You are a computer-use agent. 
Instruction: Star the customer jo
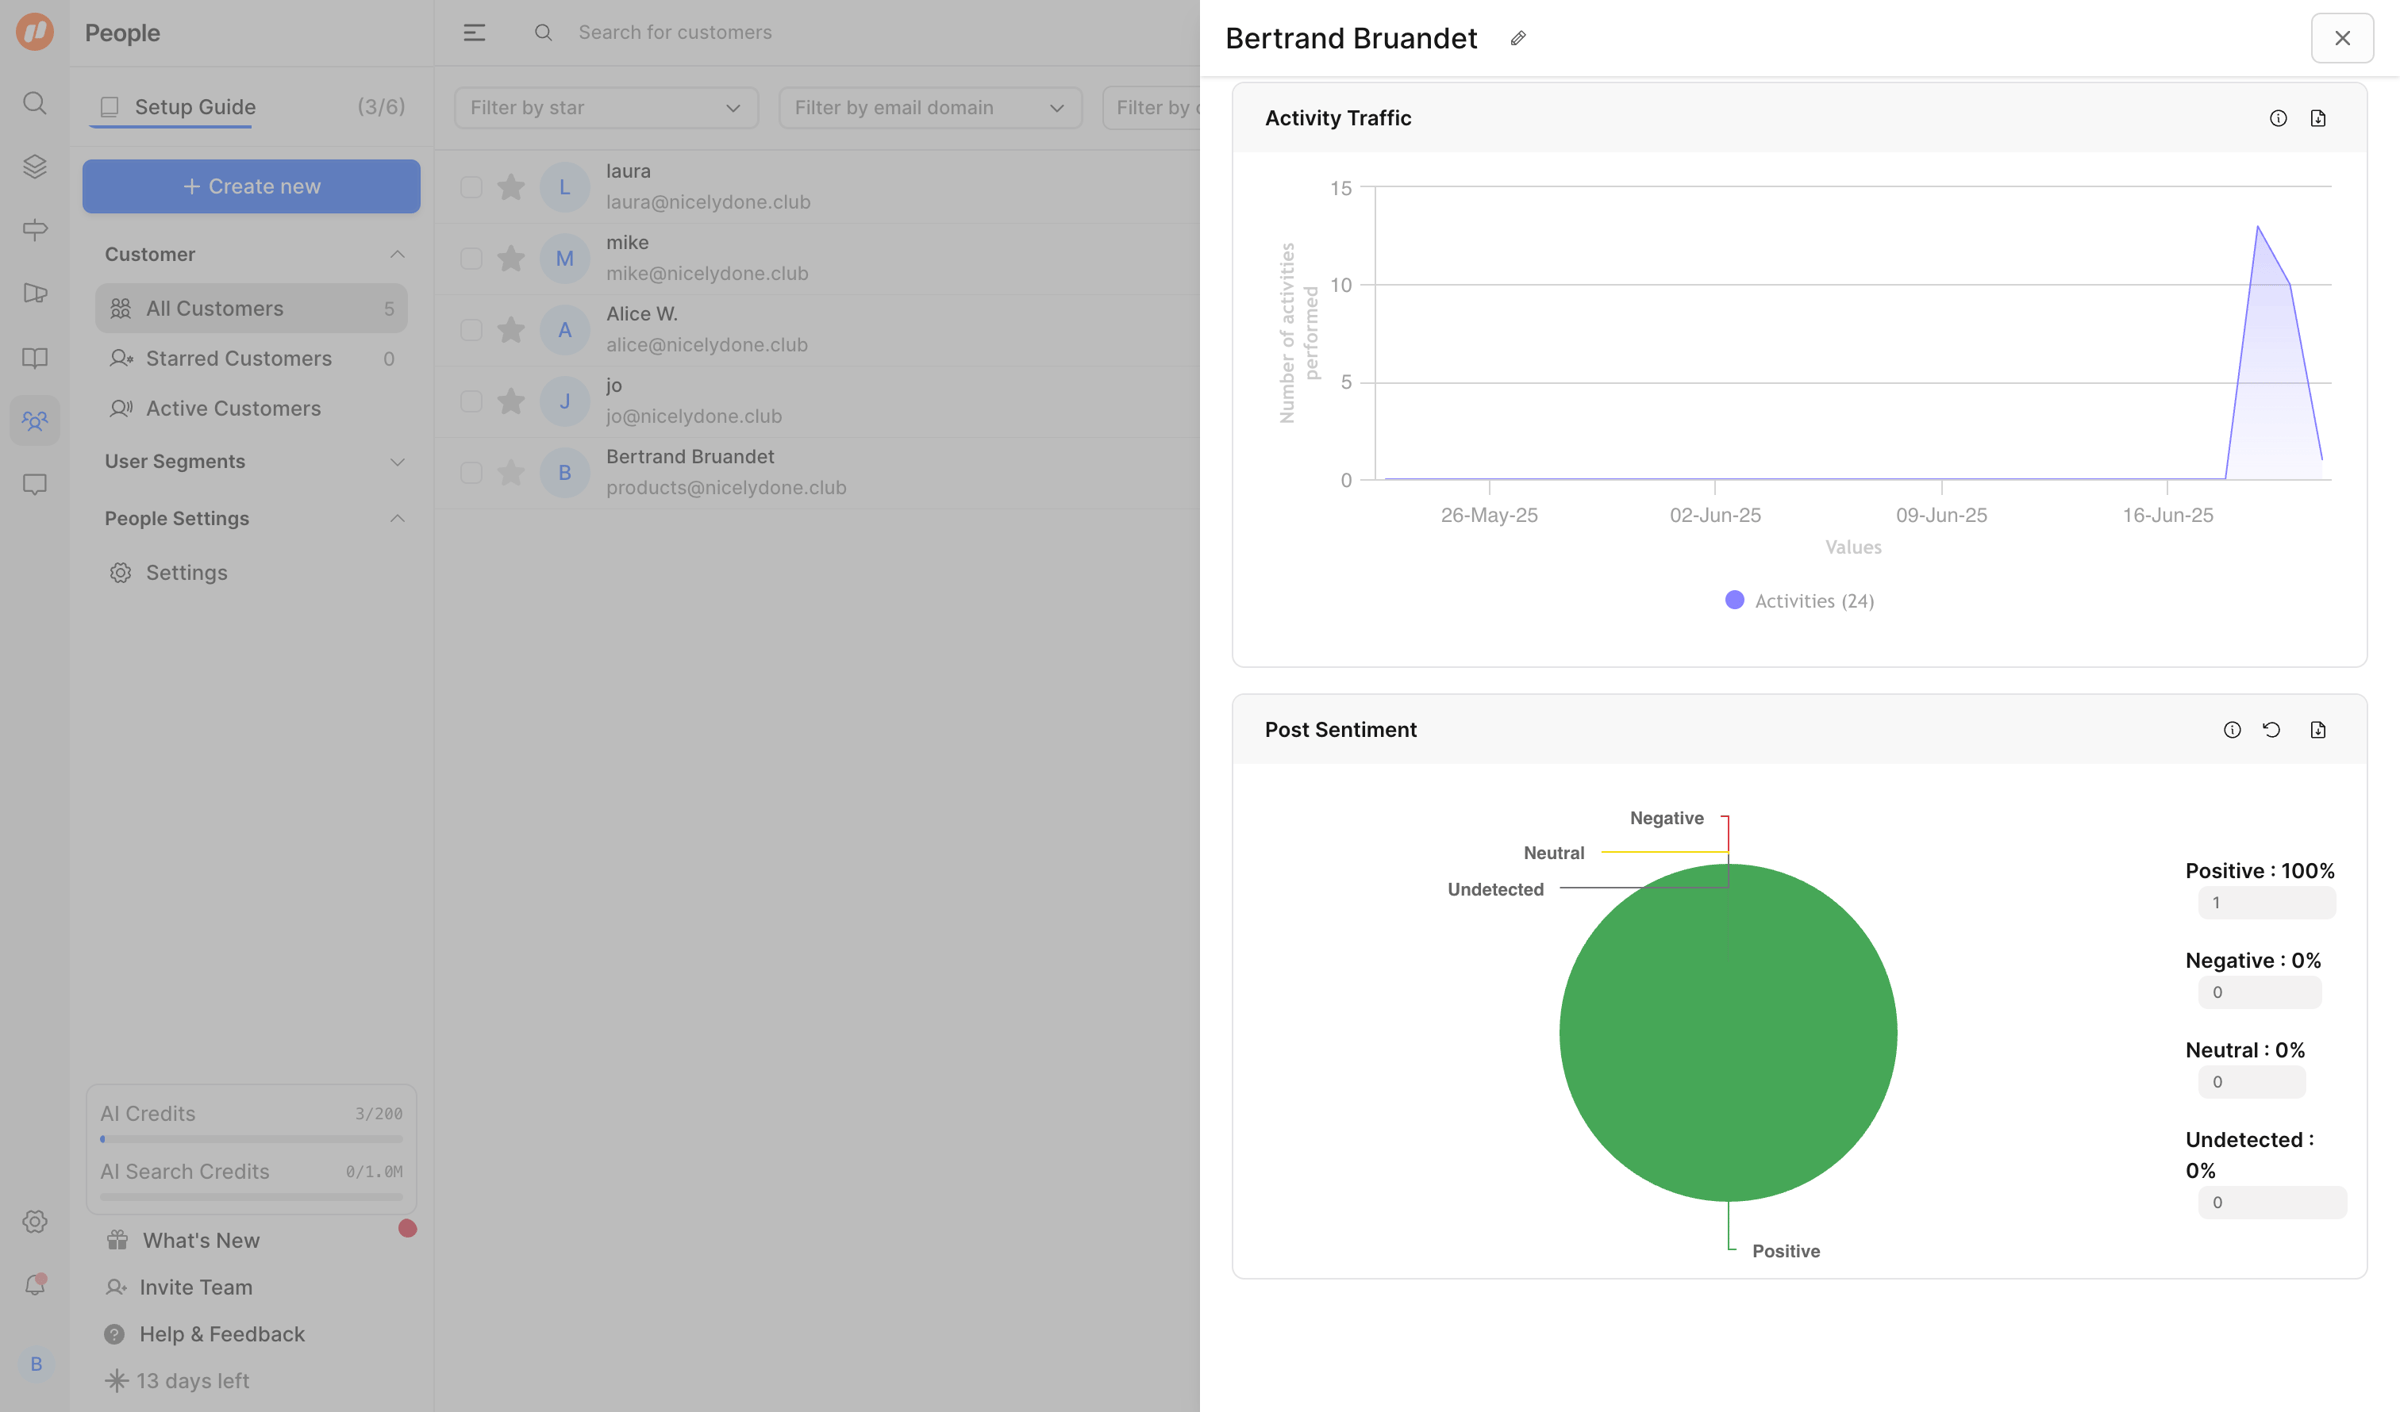click(x=511, y=400)
